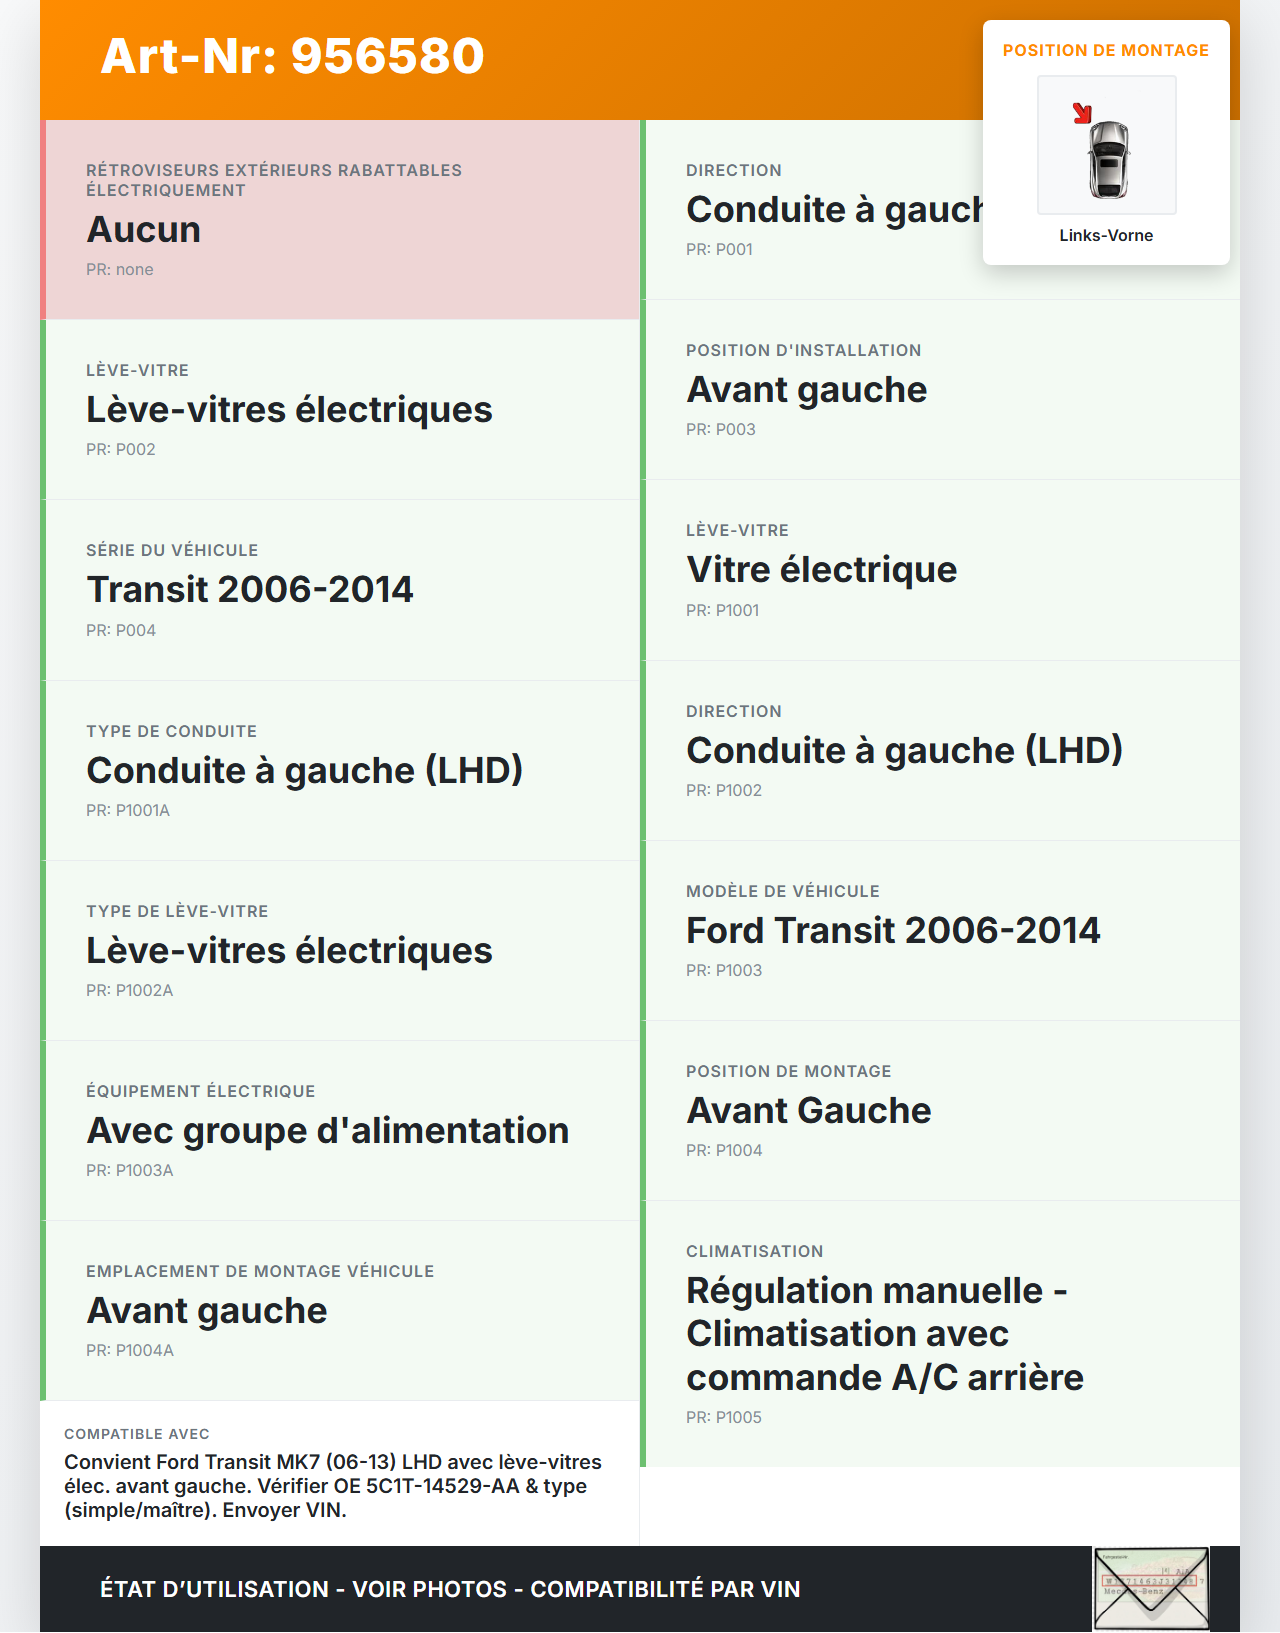Image resolution: width=1280 pixels, height=1633 pixels.
Task: Select Emplacement de montage véhicule card
Action: tap(340, 1310)
